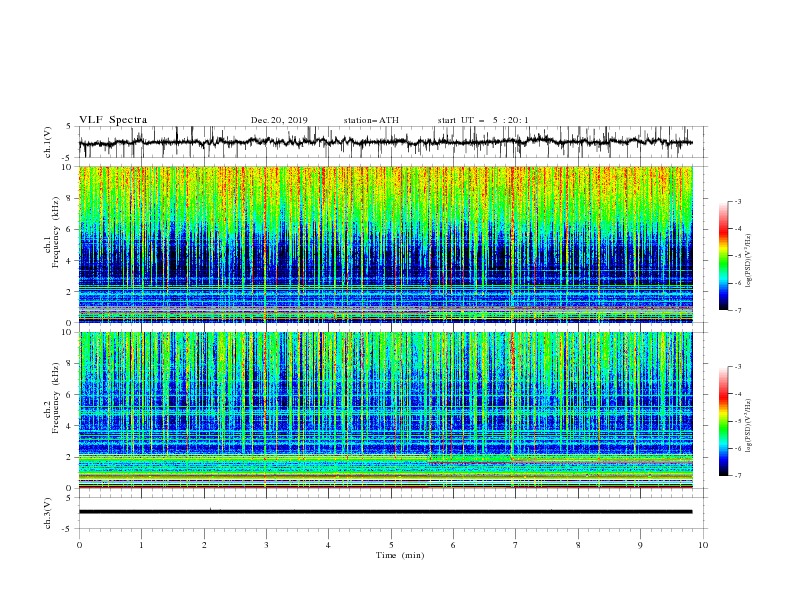The image size is (792, 612).
Task: Click the time axis tick label '5'
Action: (391, 545)
